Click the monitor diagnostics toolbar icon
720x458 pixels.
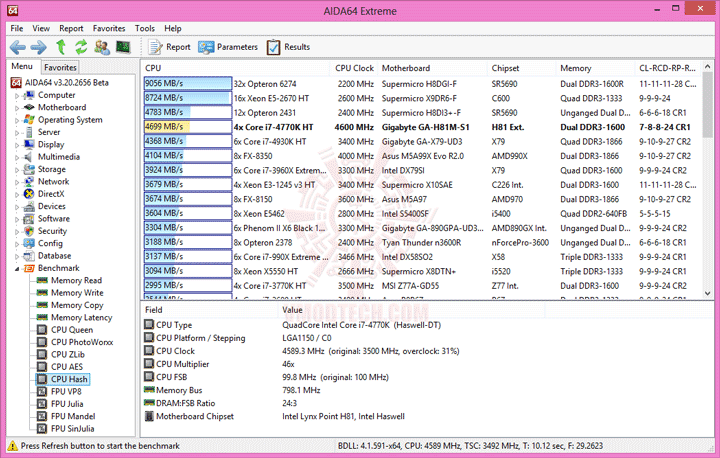(123, 47)
